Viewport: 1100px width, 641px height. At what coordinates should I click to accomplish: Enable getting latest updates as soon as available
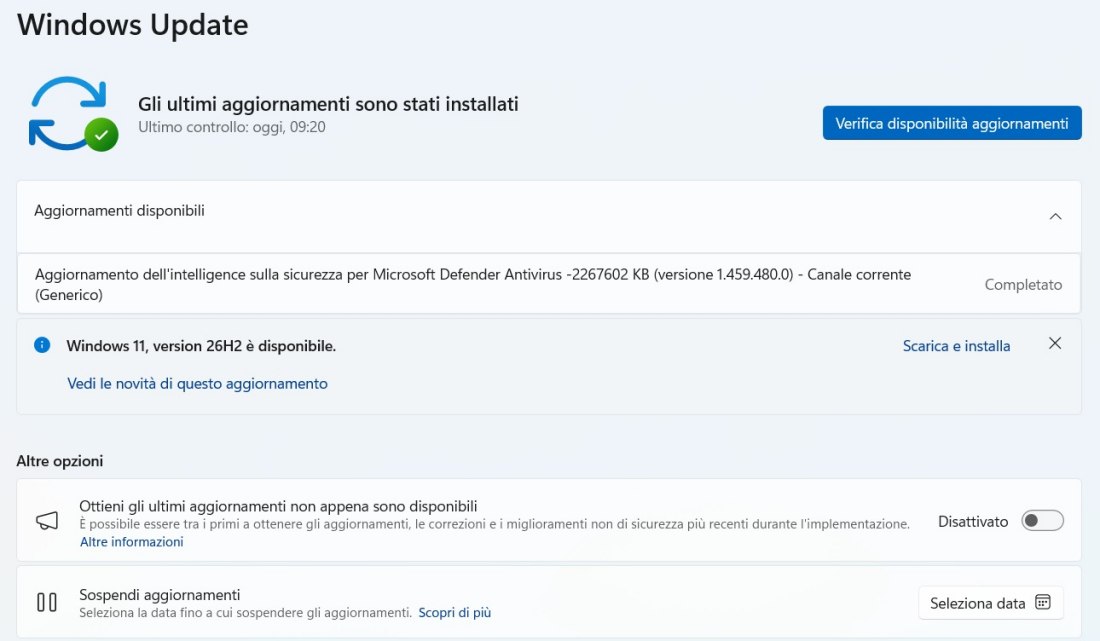(1042, 521)
